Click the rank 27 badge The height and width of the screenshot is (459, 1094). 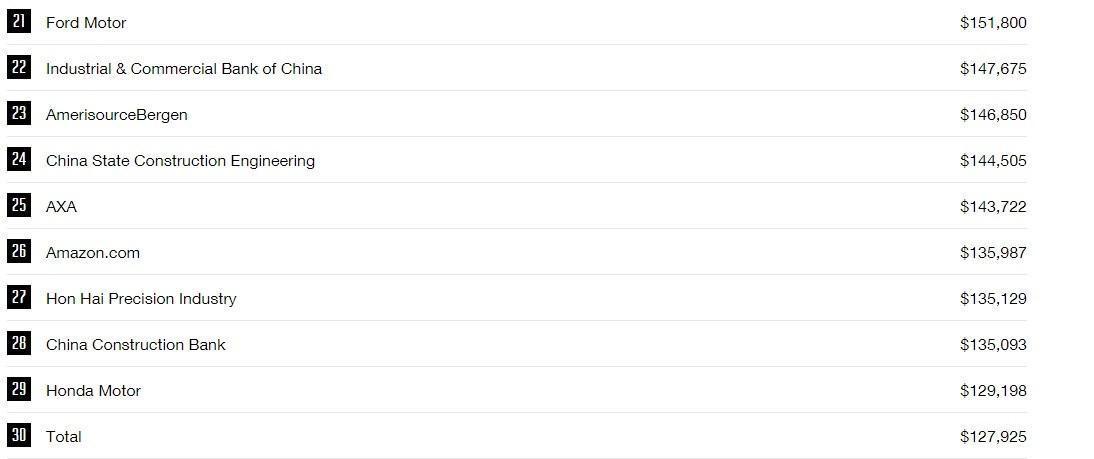(19, 297)
